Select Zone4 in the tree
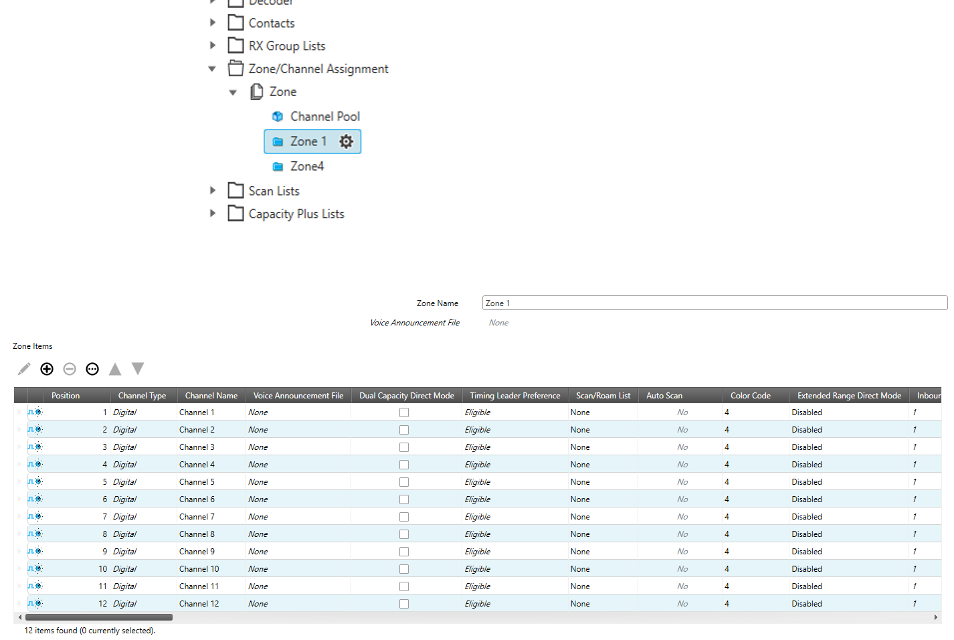This screenshot has height=640, width=954. pos(306,166)
